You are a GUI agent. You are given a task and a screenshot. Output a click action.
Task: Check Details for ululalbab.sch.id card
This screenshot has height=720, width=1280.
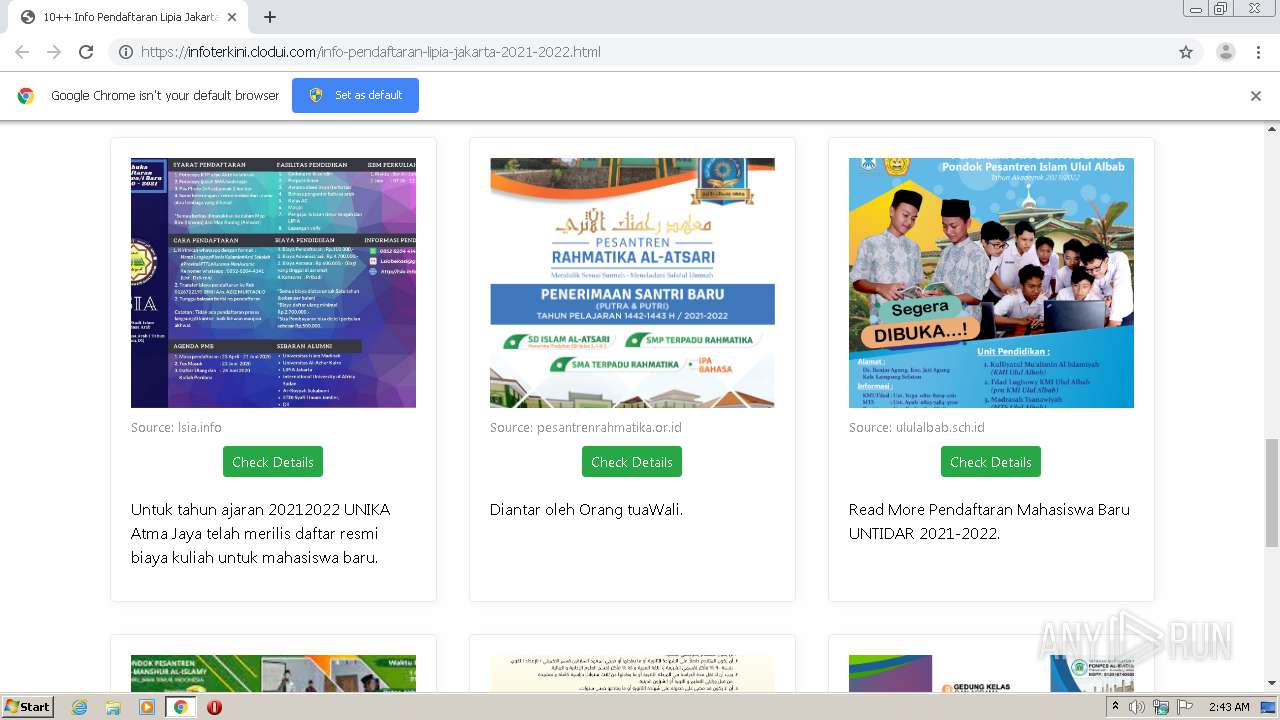[991, 462]
